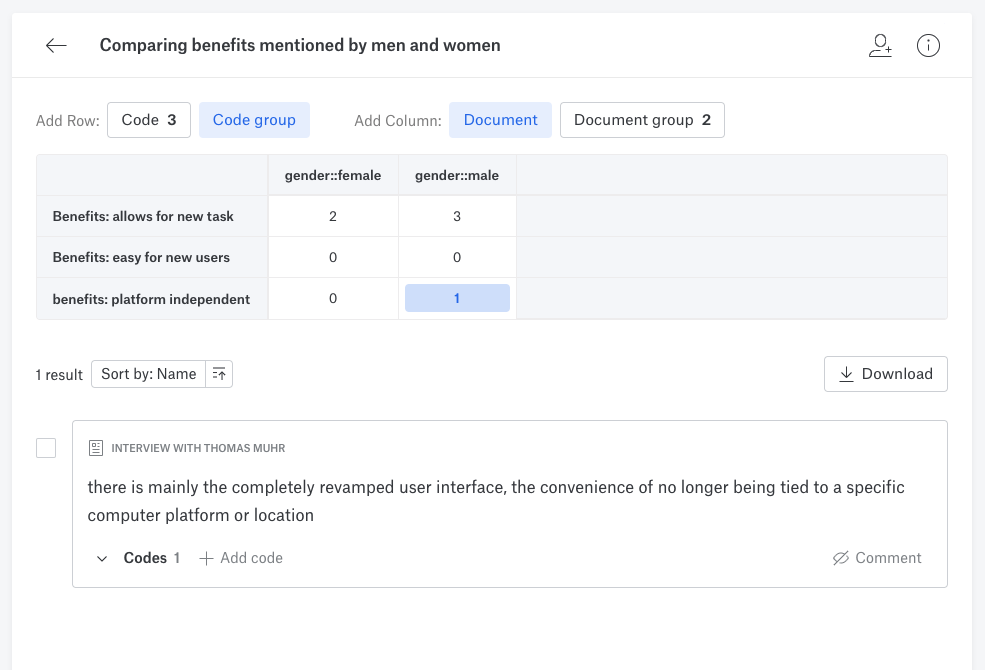
Task: Toggle Code group row option
Action: [x=254, y=120]
